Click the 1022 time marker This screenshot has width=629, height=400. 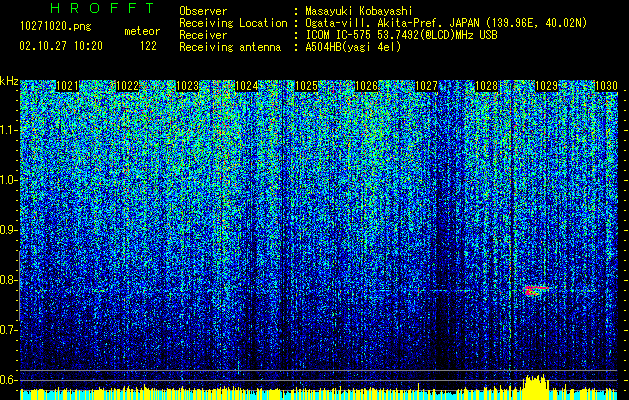127,86
